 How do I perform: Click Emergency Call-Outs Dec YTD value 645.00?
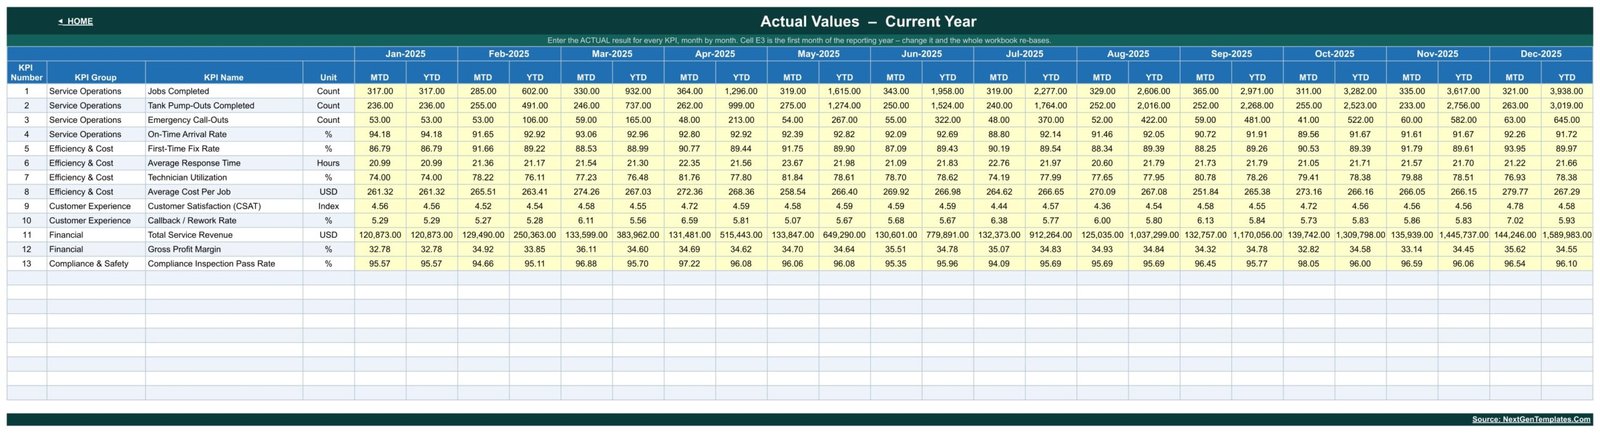pyautogui.click(x=1567, y=120)
